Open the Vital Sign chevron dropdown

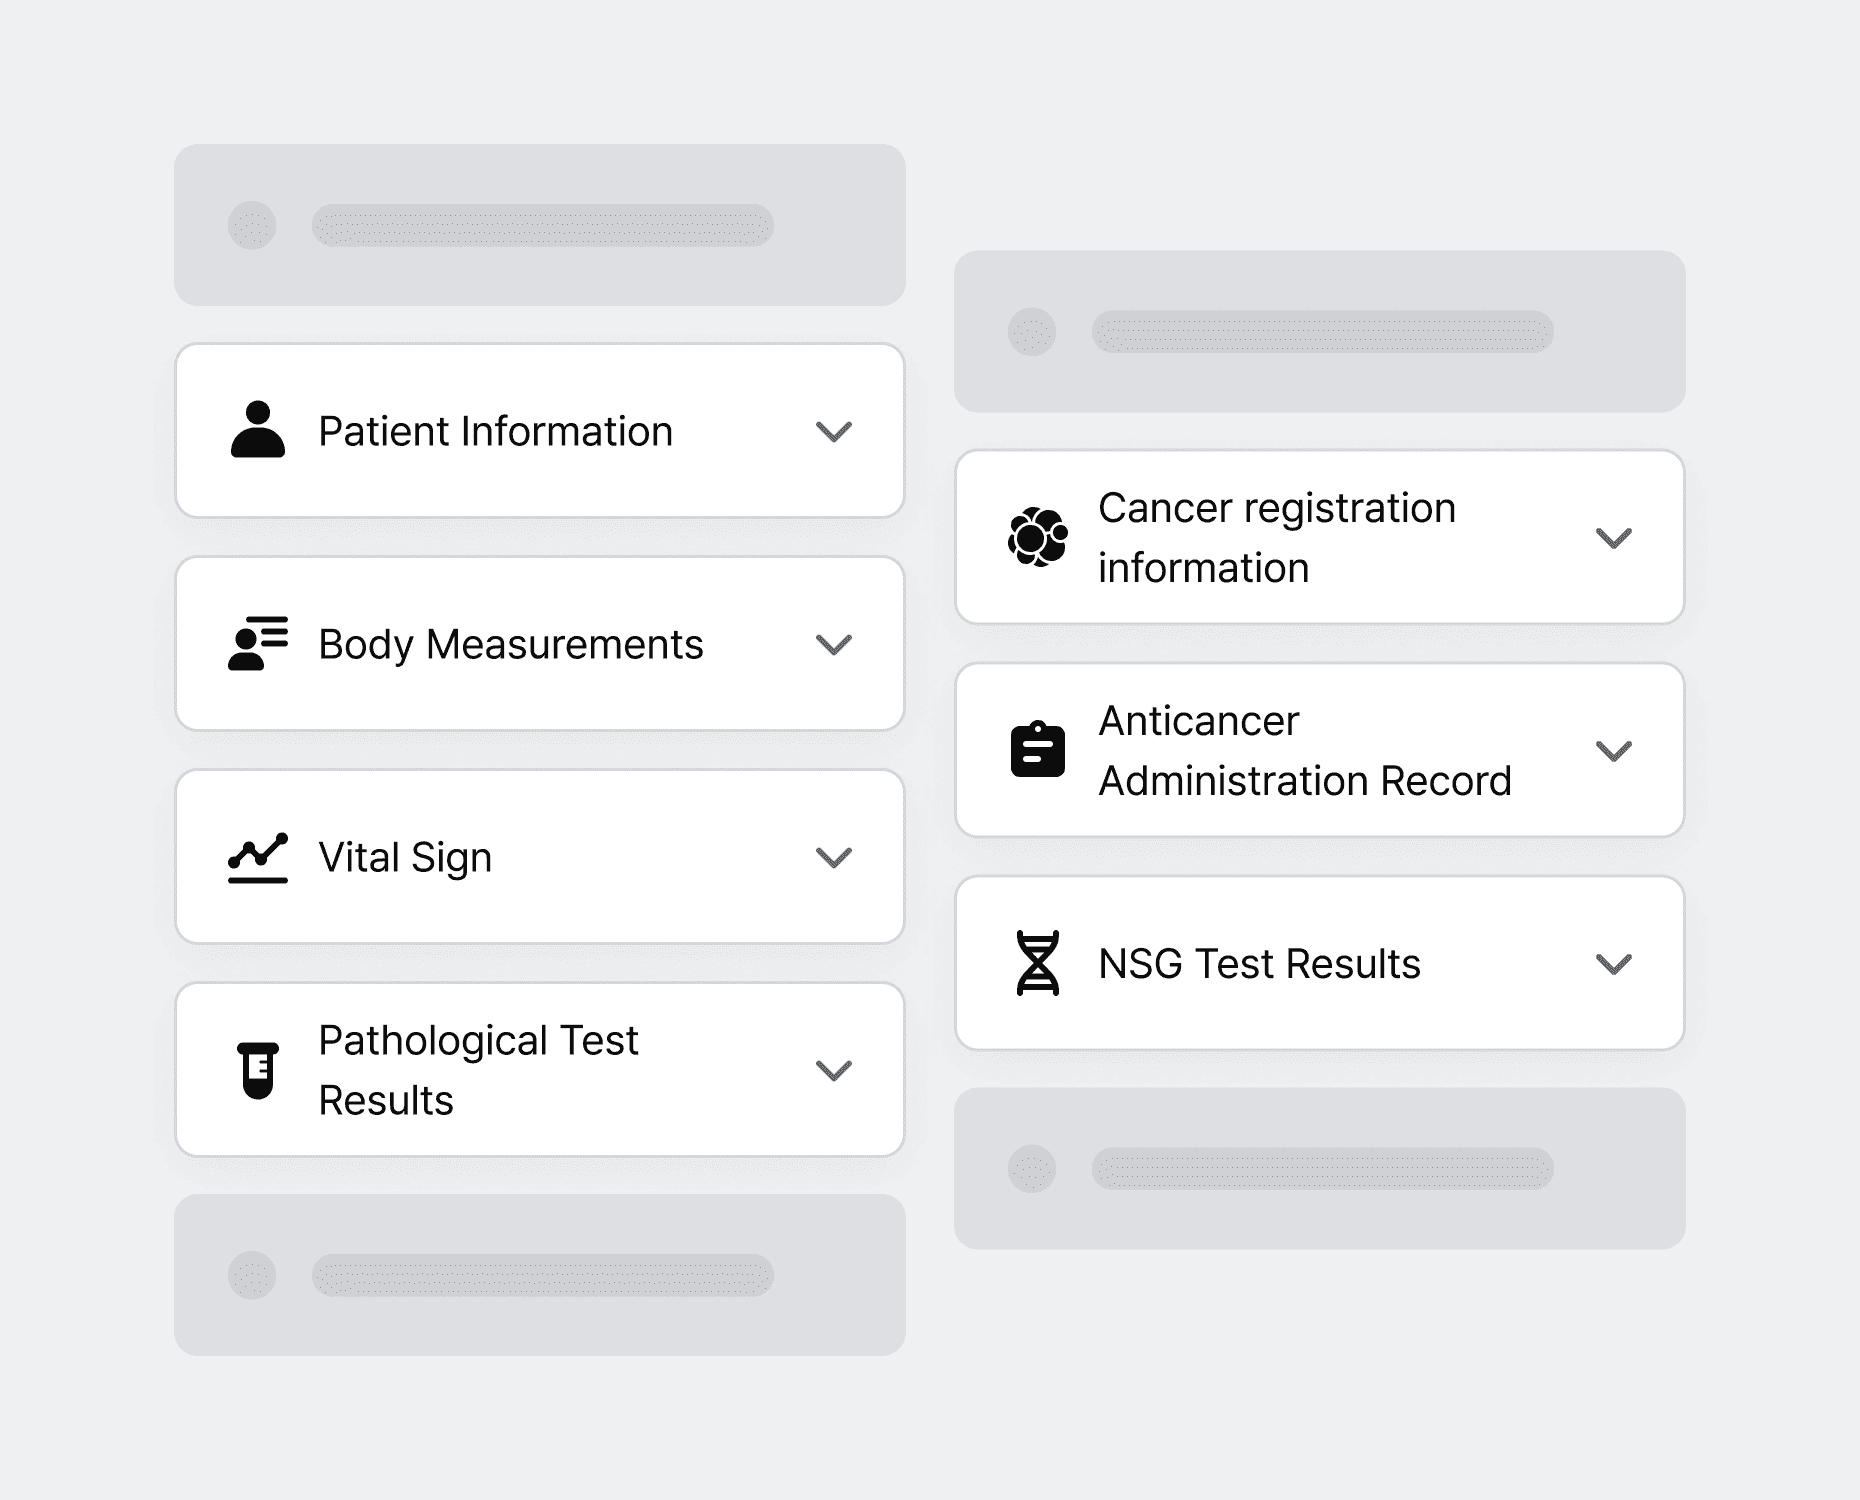pos(834,857)
